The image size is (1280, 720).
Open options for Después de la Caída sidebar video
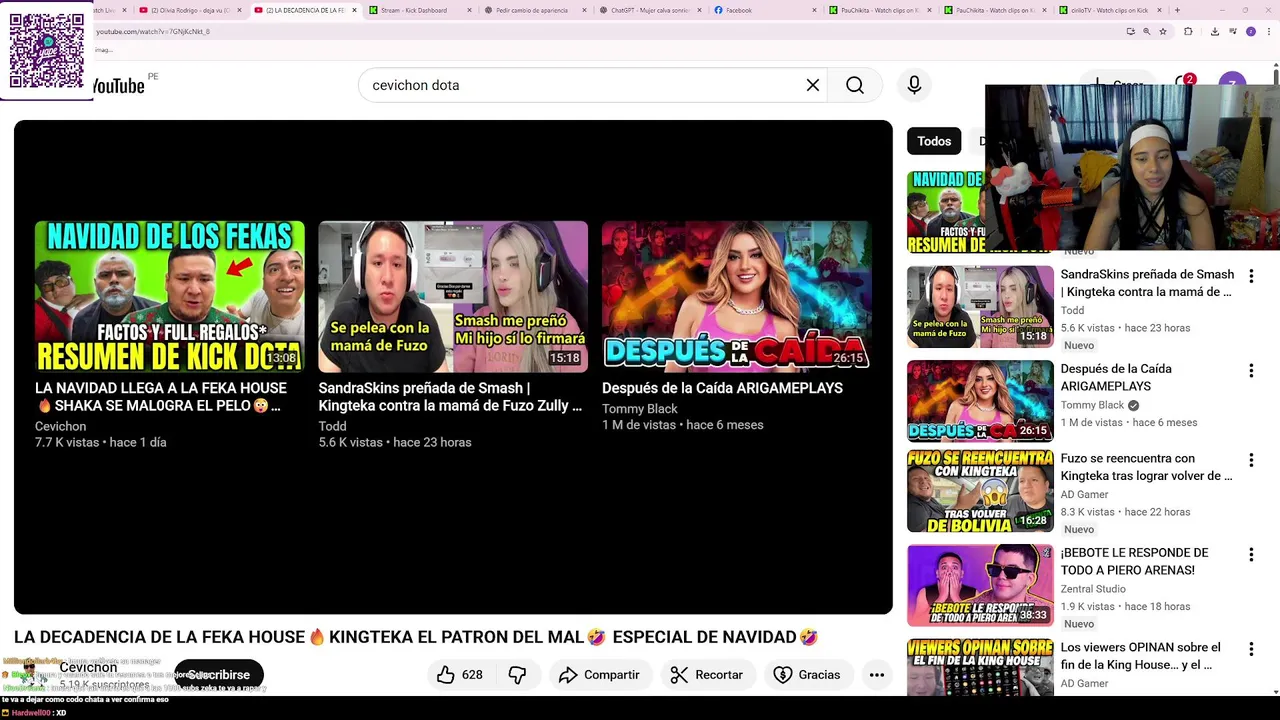[1251, 371]
